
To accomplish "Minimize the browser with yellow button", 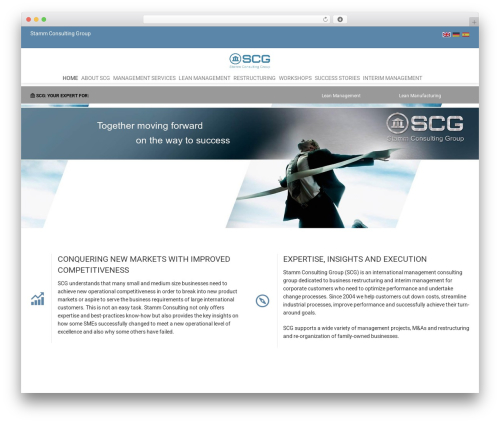I will [36, 19].
